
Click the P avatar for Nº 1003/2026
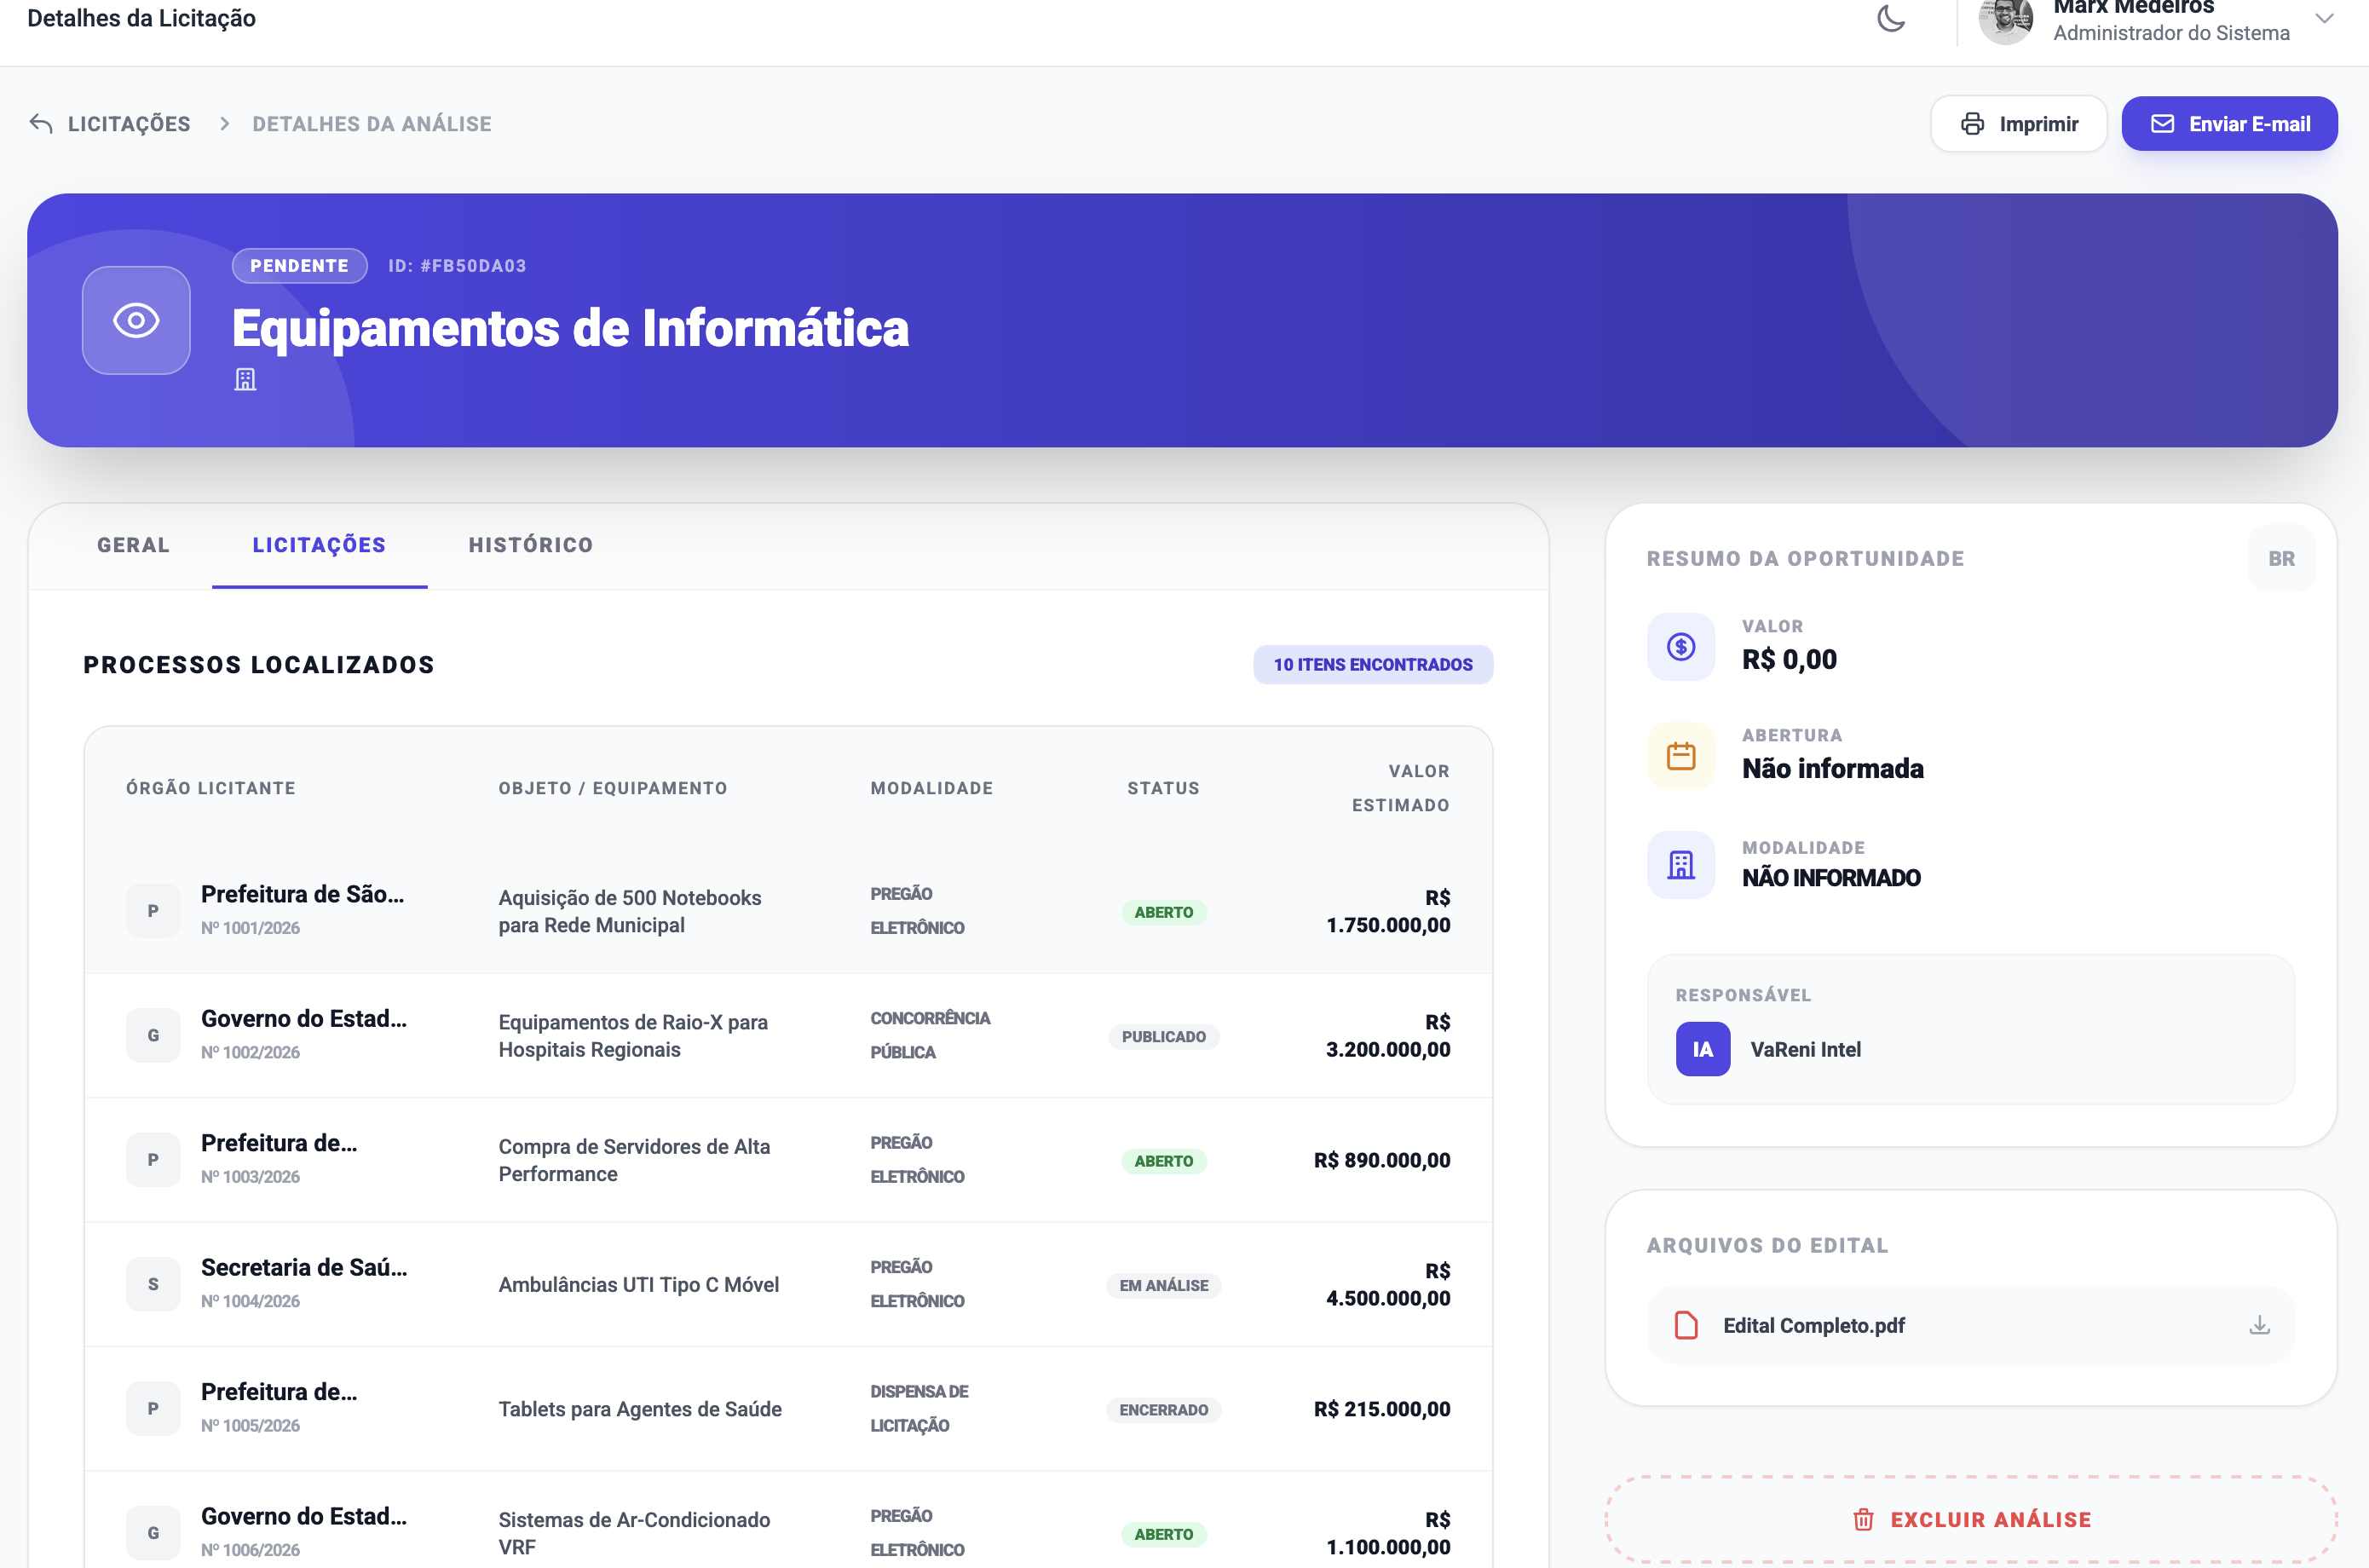153,1160
